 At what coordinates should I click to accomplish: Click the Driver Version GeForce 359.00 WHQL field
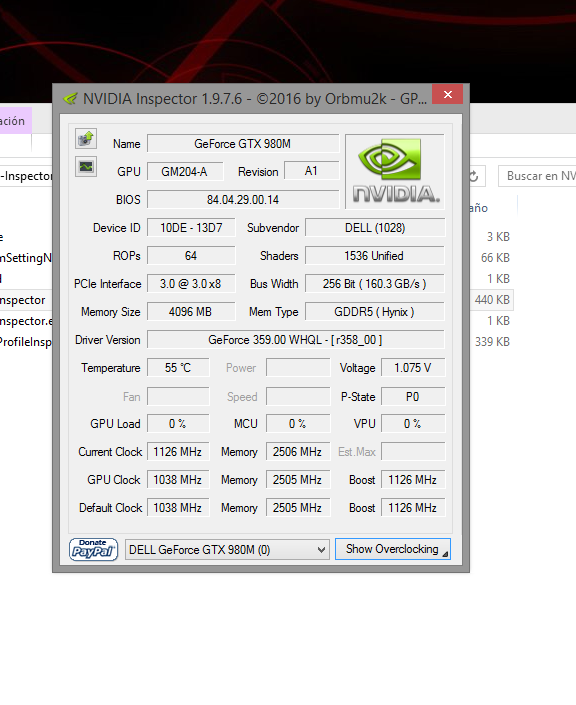tap(296, 339)
